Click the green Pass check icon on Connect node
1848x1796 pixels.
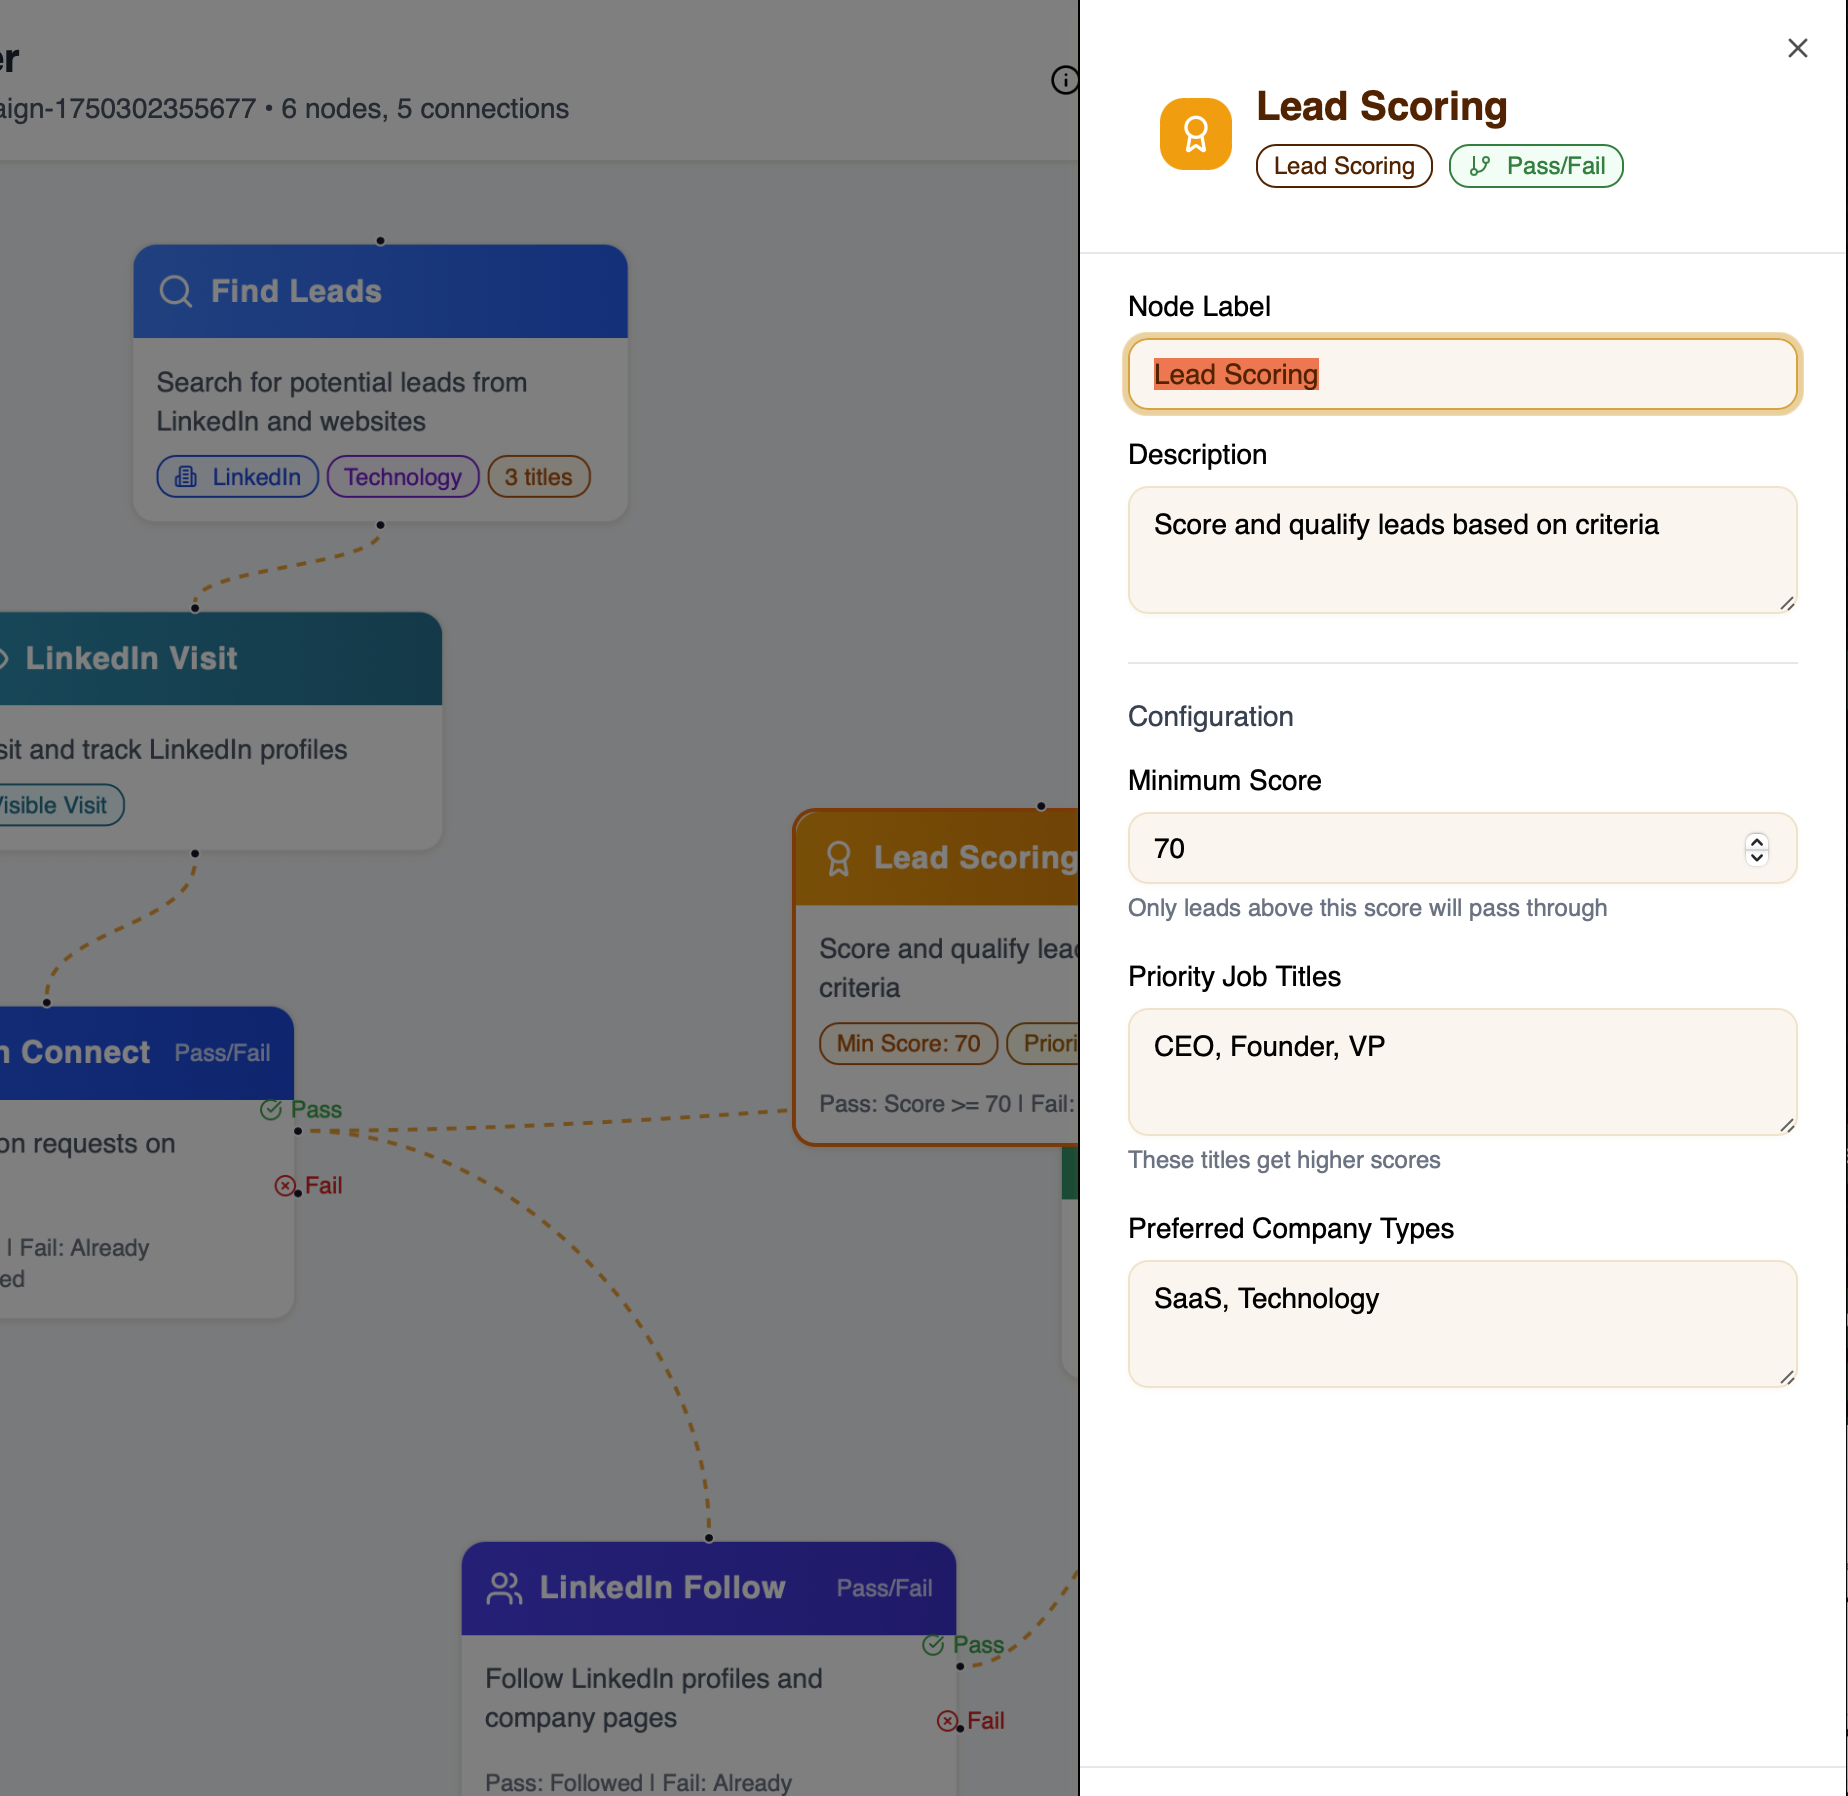tap(269, 1110)
